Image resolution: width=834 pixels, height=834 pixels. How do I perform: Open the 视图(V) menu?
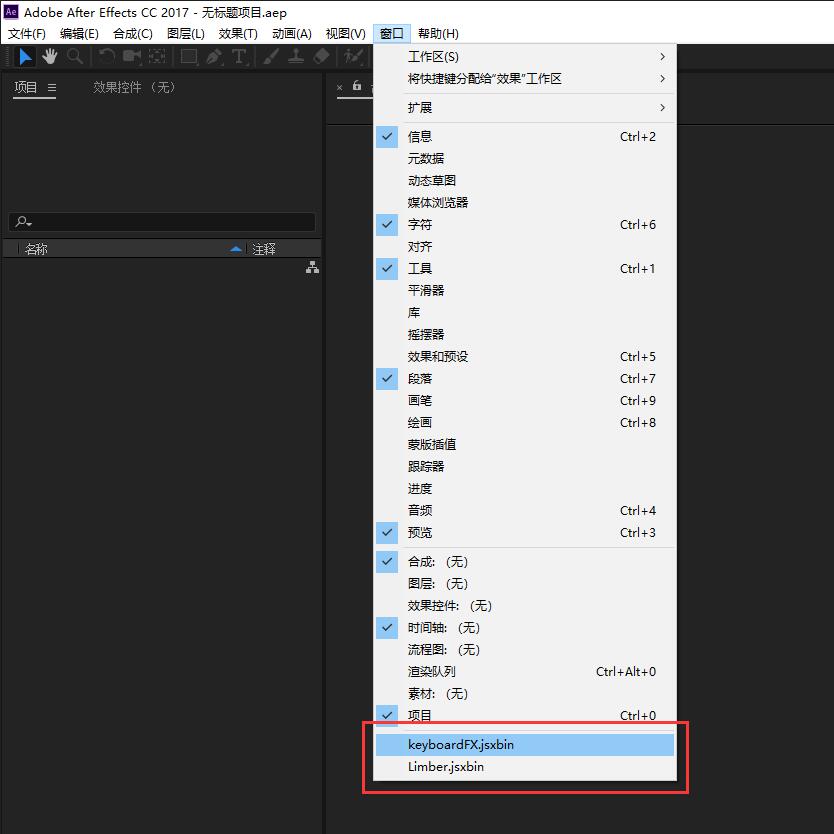345,34
